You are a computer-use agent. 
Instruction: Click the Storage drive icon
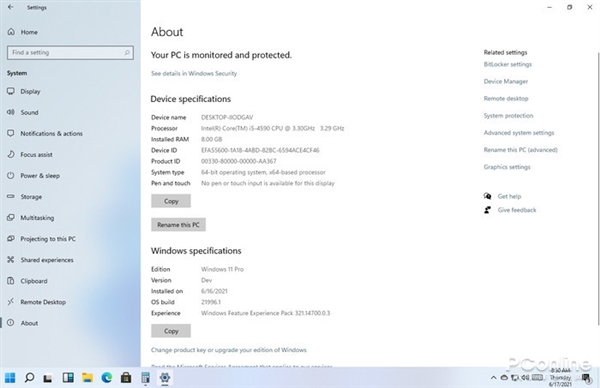11,196
